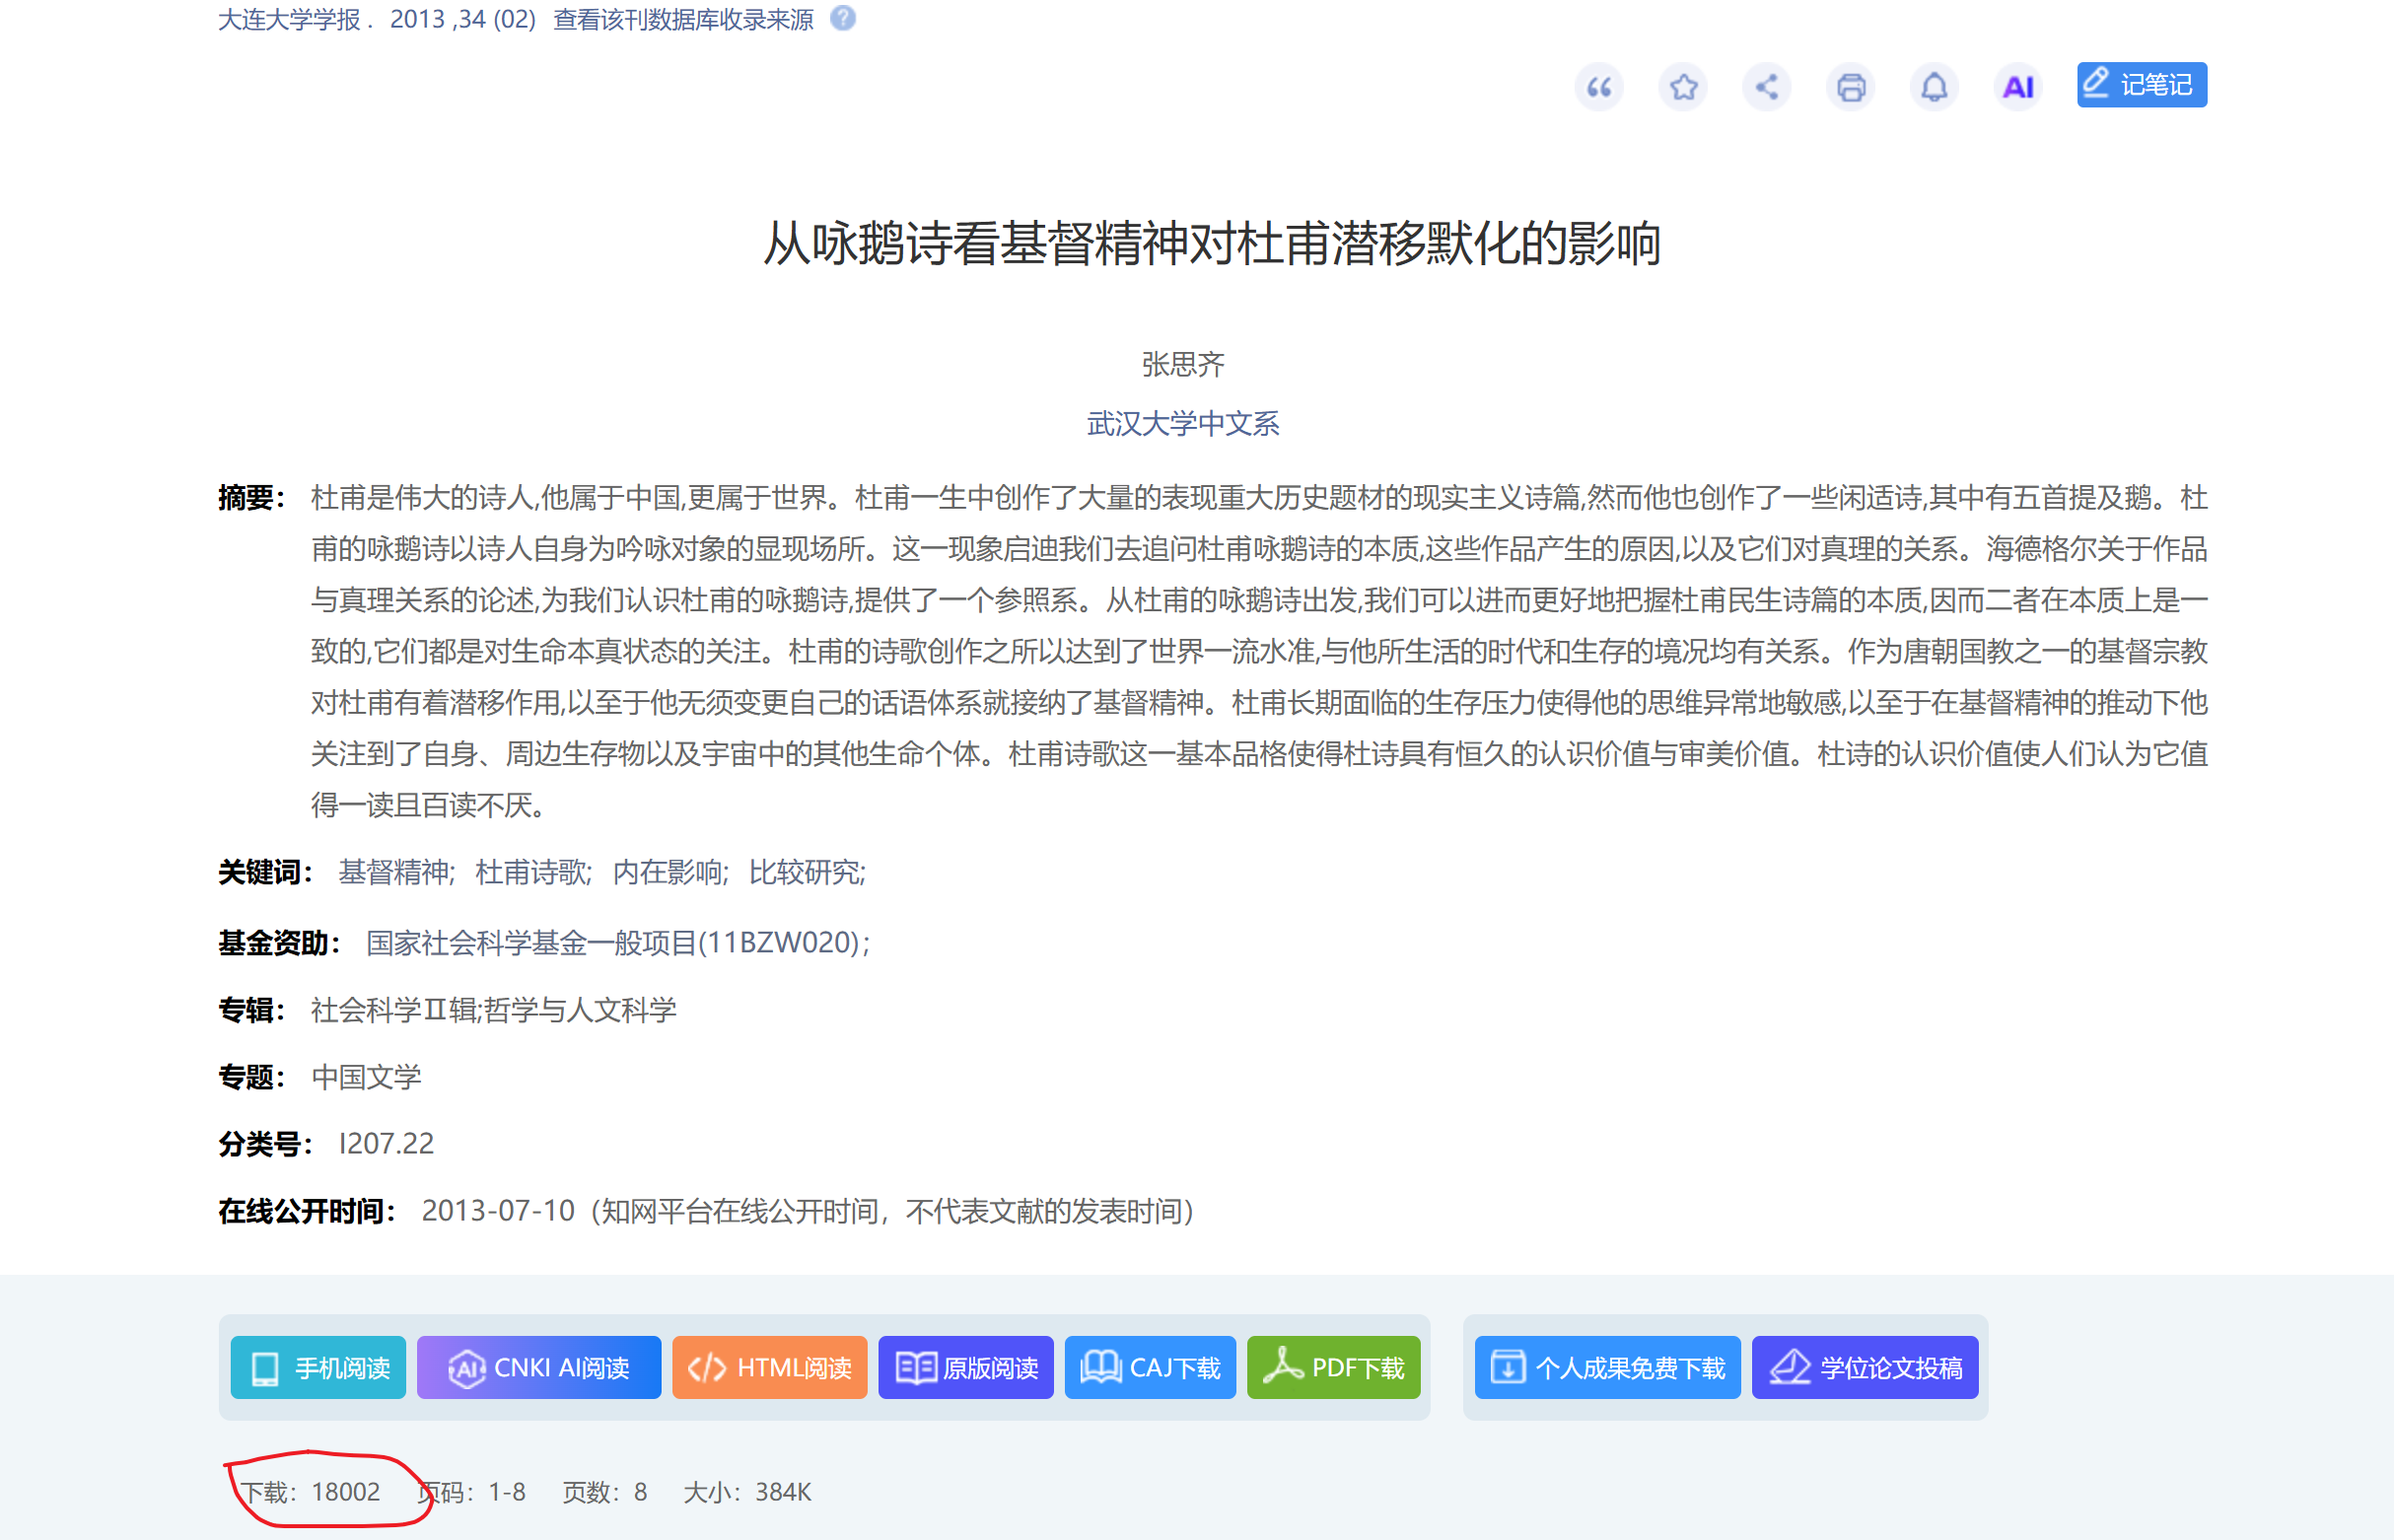
Task: Download the CAJ file
Action: pos(1150,1367)
